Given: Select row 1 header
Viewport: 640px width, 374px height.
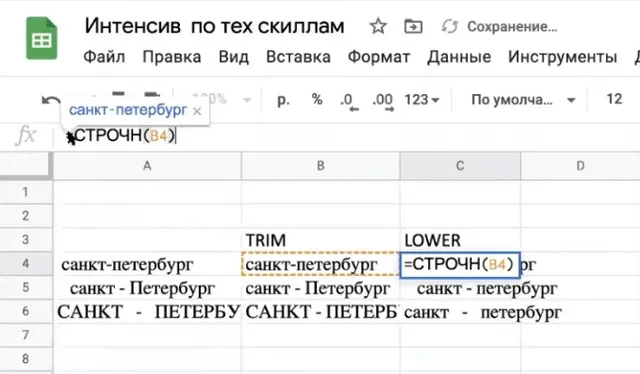Looking at the screenshot, I should pyautogui.click(x=26, y=192).
